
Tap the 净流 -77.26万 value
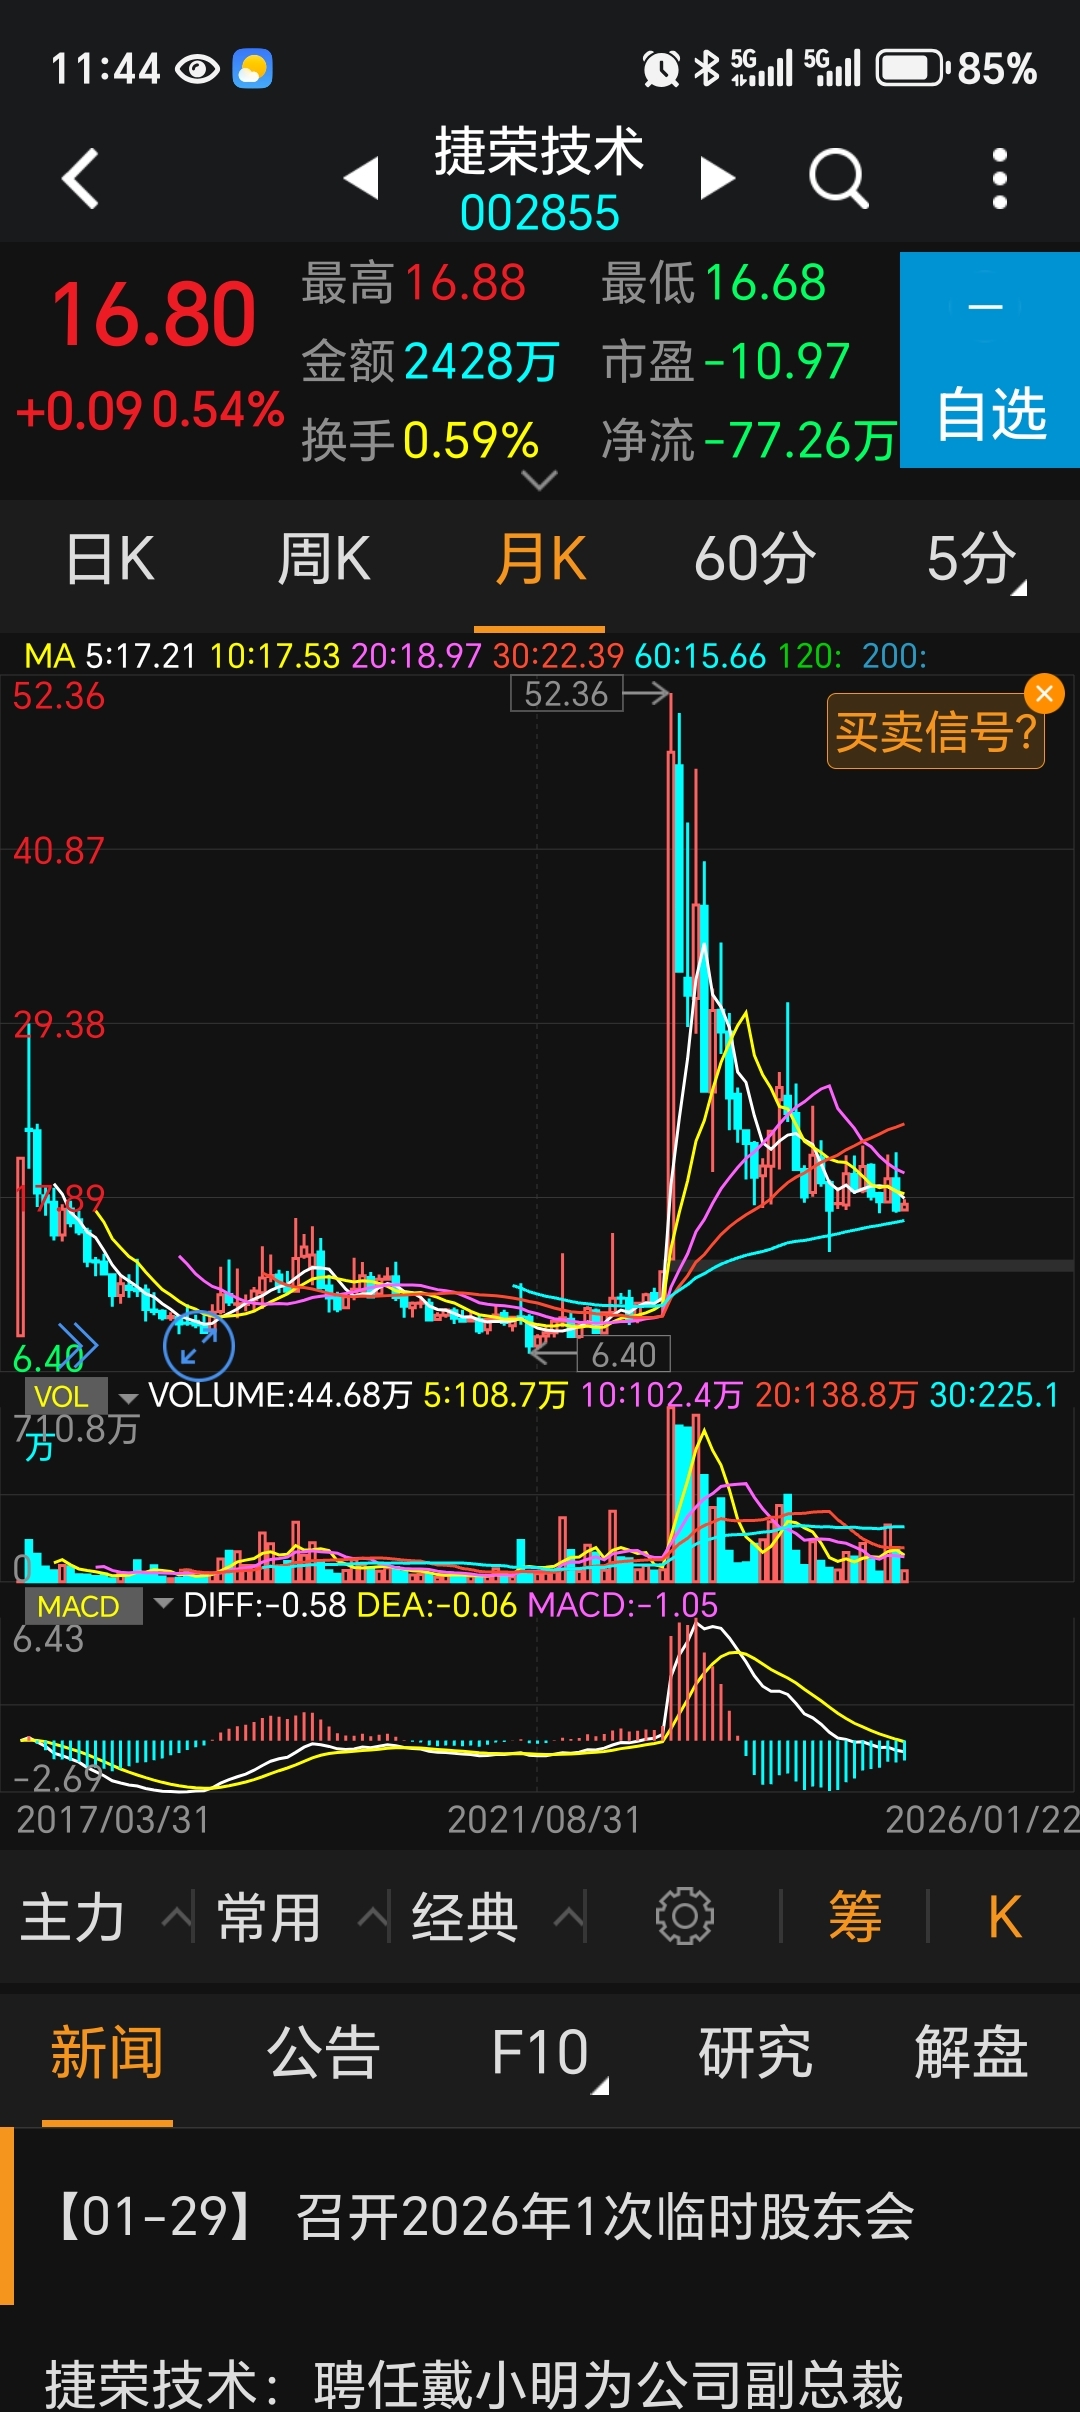coord(798,440)
